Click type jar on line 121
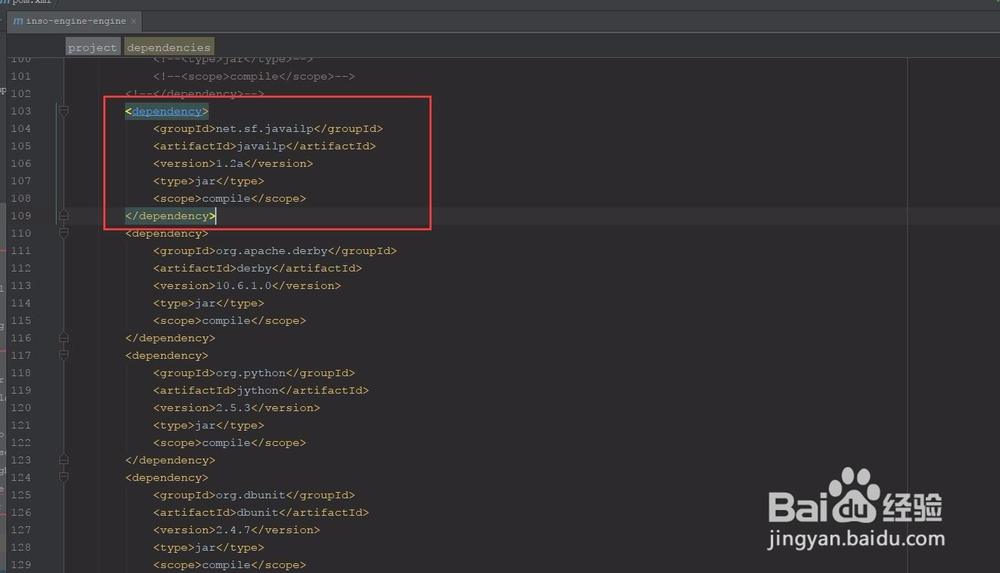Image resolution: width=1000 pixels, height=573 pixels. (x=208, y=425)
